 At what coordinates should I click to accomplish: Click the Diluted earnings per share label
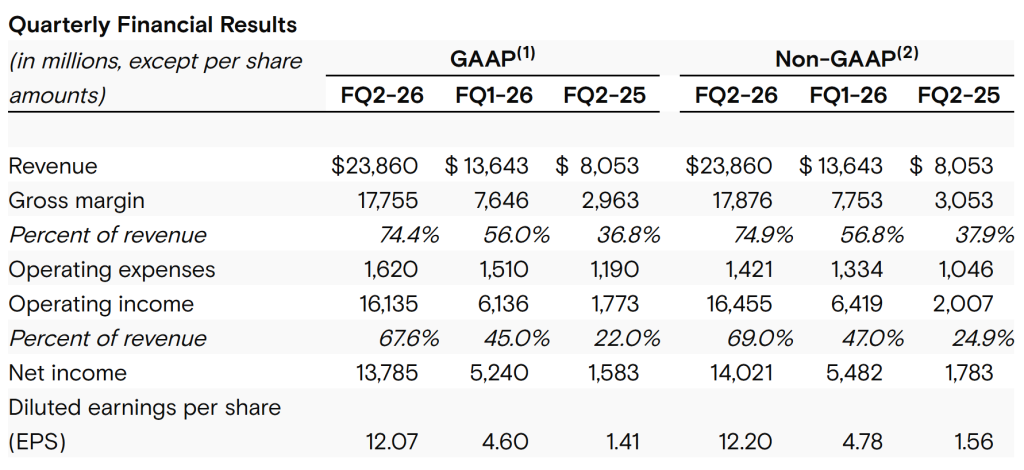click(x=144, y=407)
